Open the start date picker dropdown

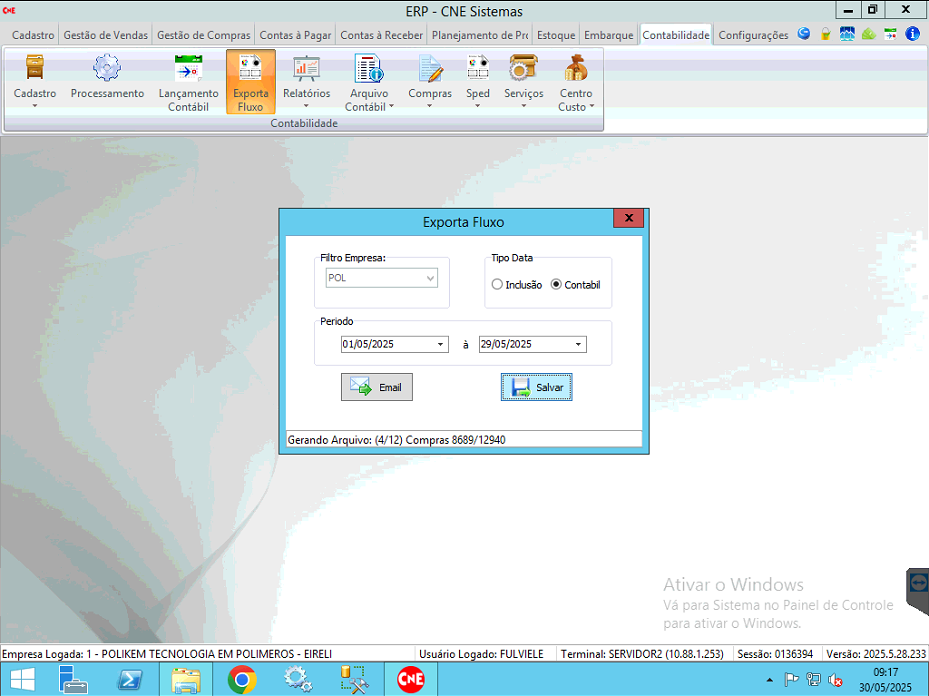tap(441, 345)
